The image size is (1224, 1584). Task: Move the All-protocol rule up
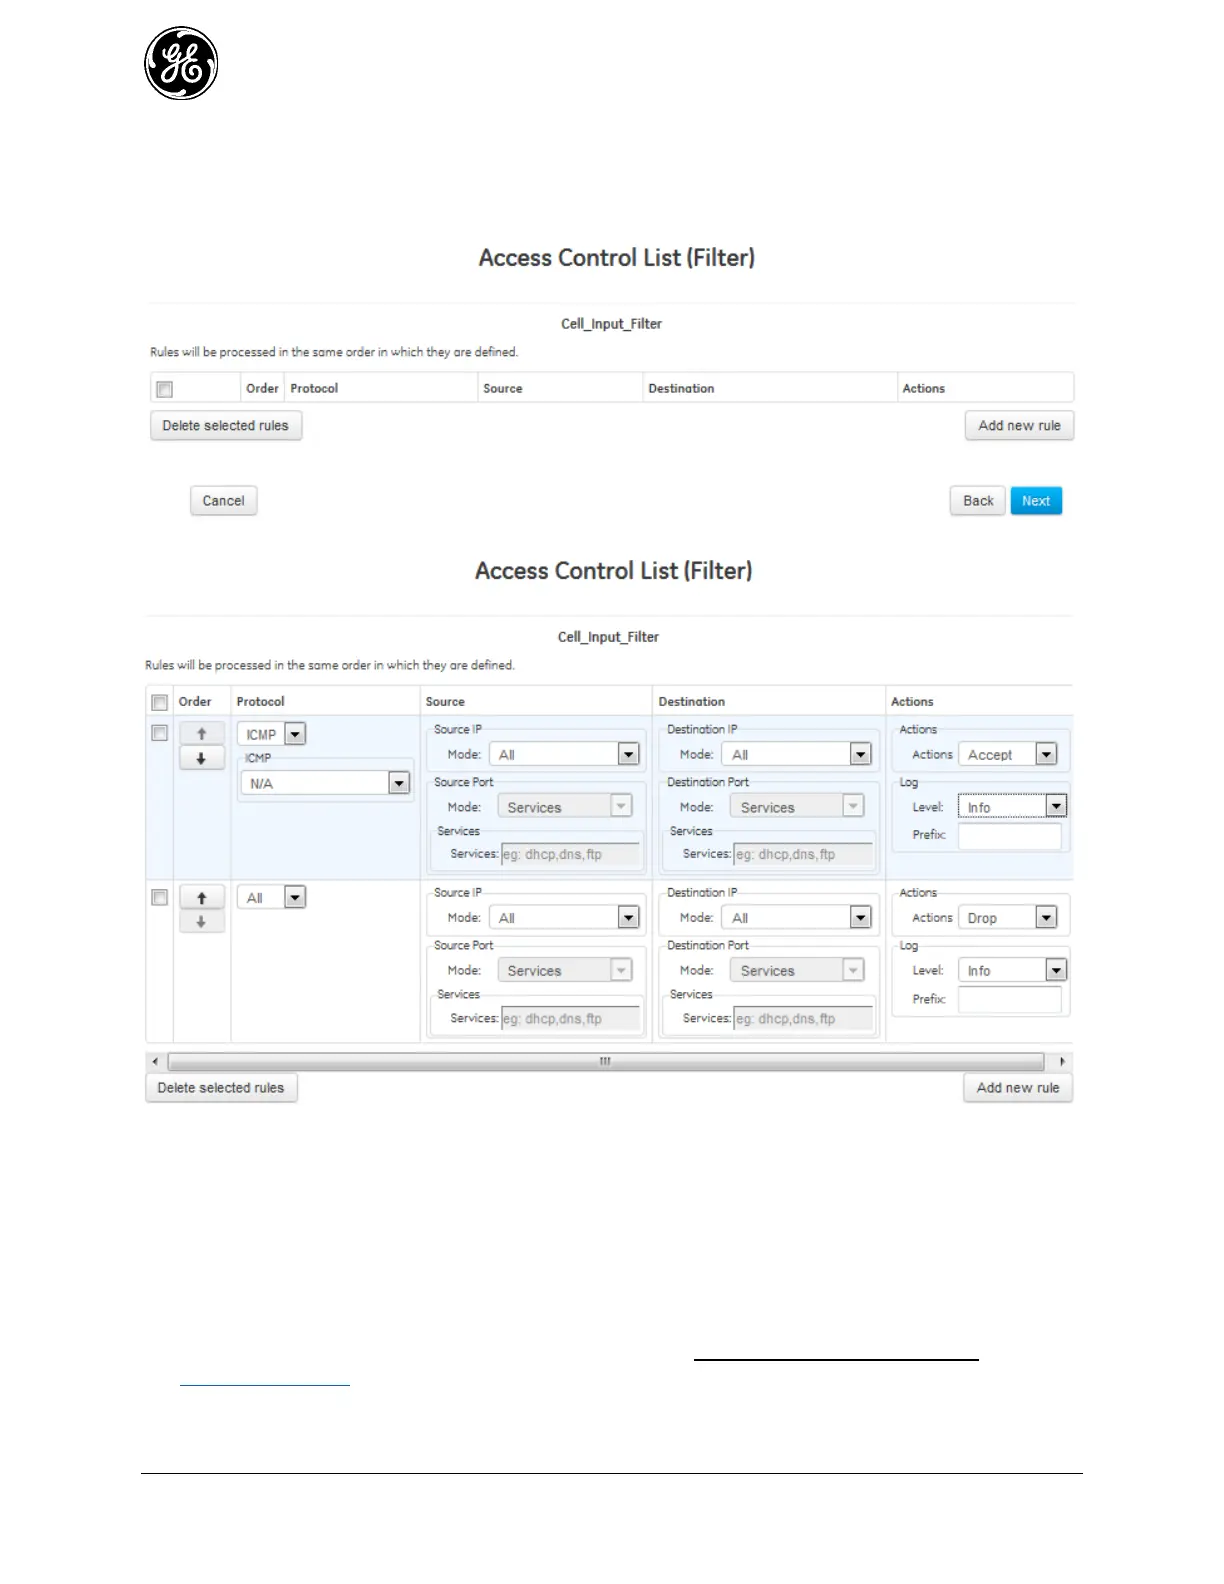pyautogui.click(x=201, y=897)
